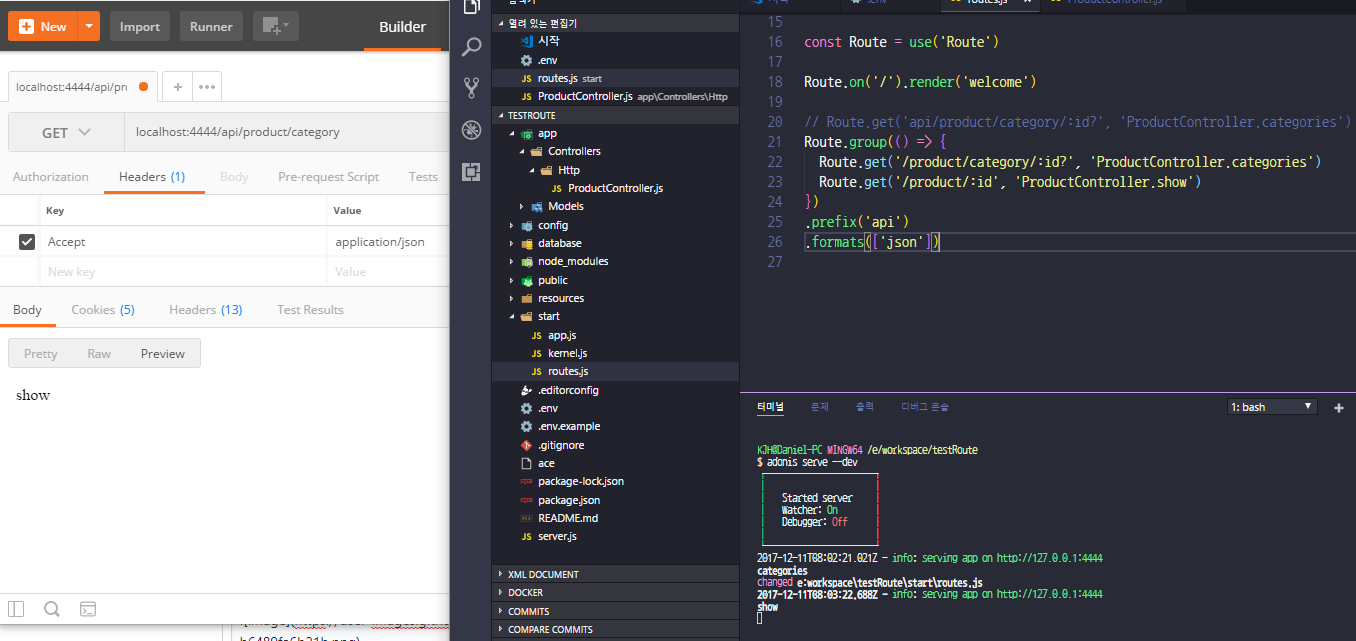Viewport: 1356px width, 641px height.
Task: Expand the DOCKER section
Action: (616, 592)
